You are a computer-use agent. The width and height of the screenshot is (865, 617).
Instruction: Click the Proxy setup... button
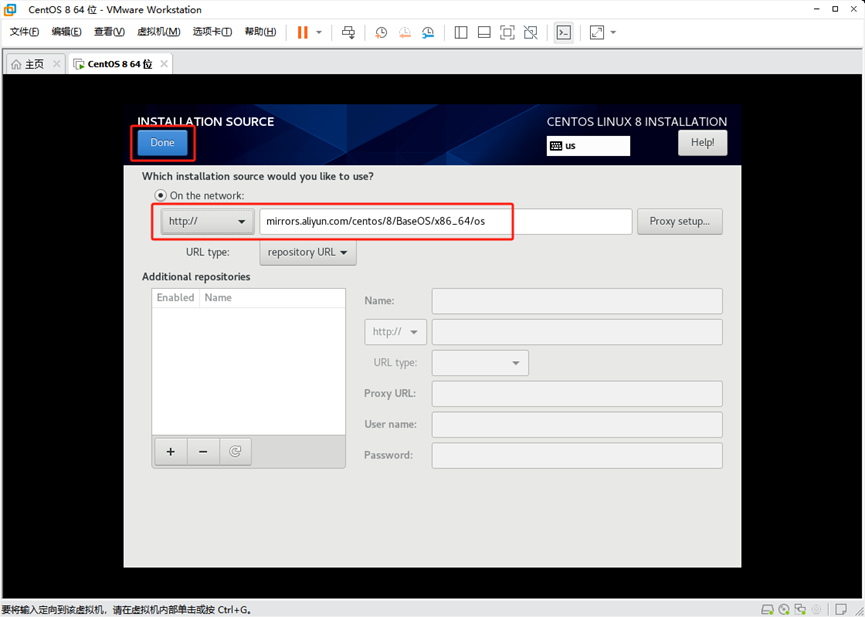pyautogui.click(x=680, y=221)
